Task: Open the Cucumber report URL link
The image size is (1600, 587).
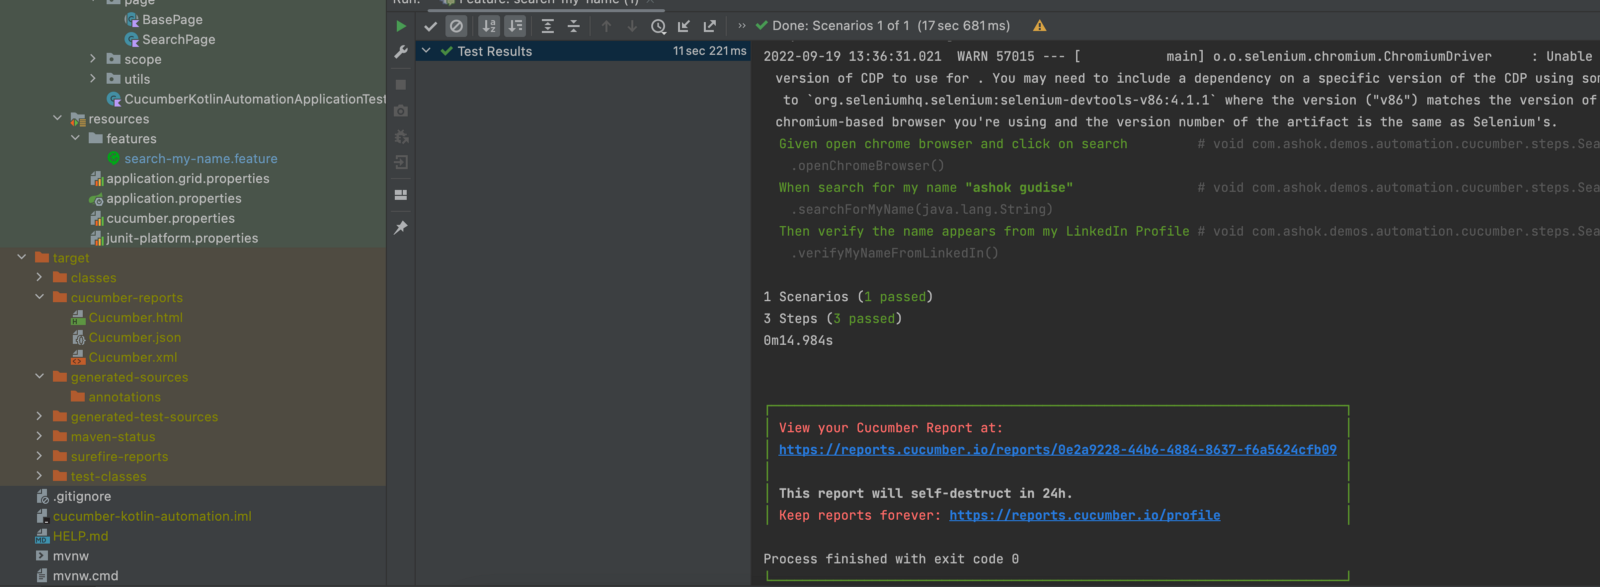Action: point(1057,450)
